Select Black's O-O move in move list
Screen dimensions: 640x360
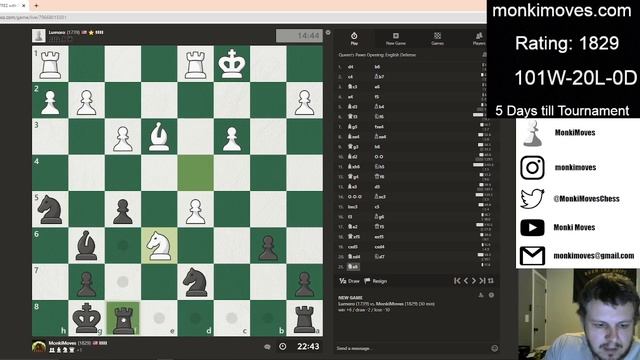coord(379,156)
